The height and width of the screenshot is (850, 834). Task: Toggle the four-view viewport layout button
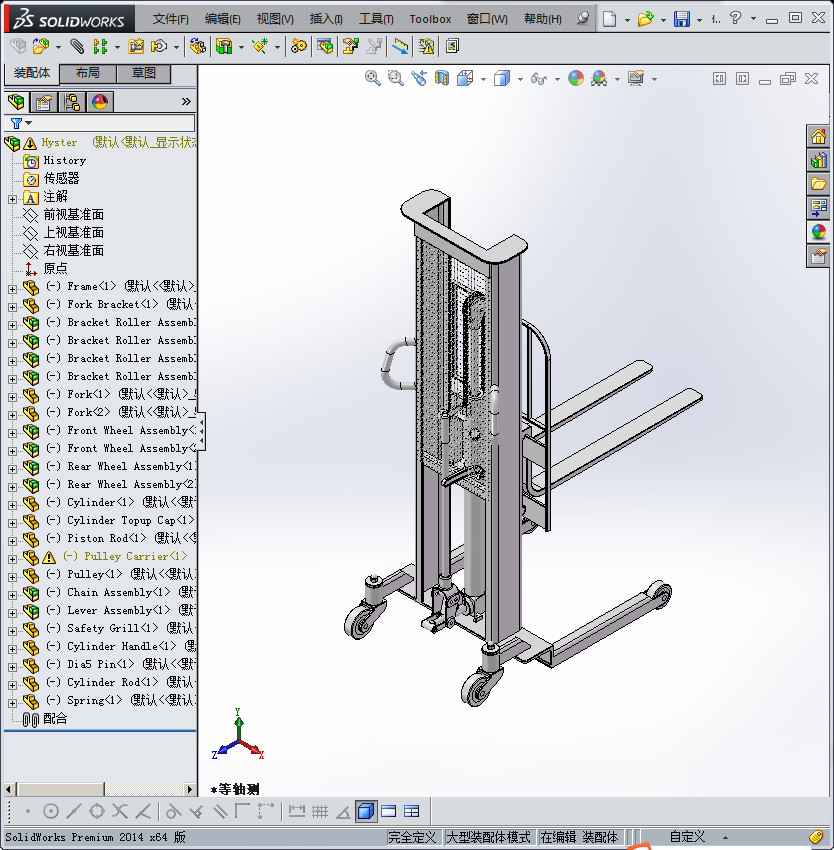click(412, 812)
